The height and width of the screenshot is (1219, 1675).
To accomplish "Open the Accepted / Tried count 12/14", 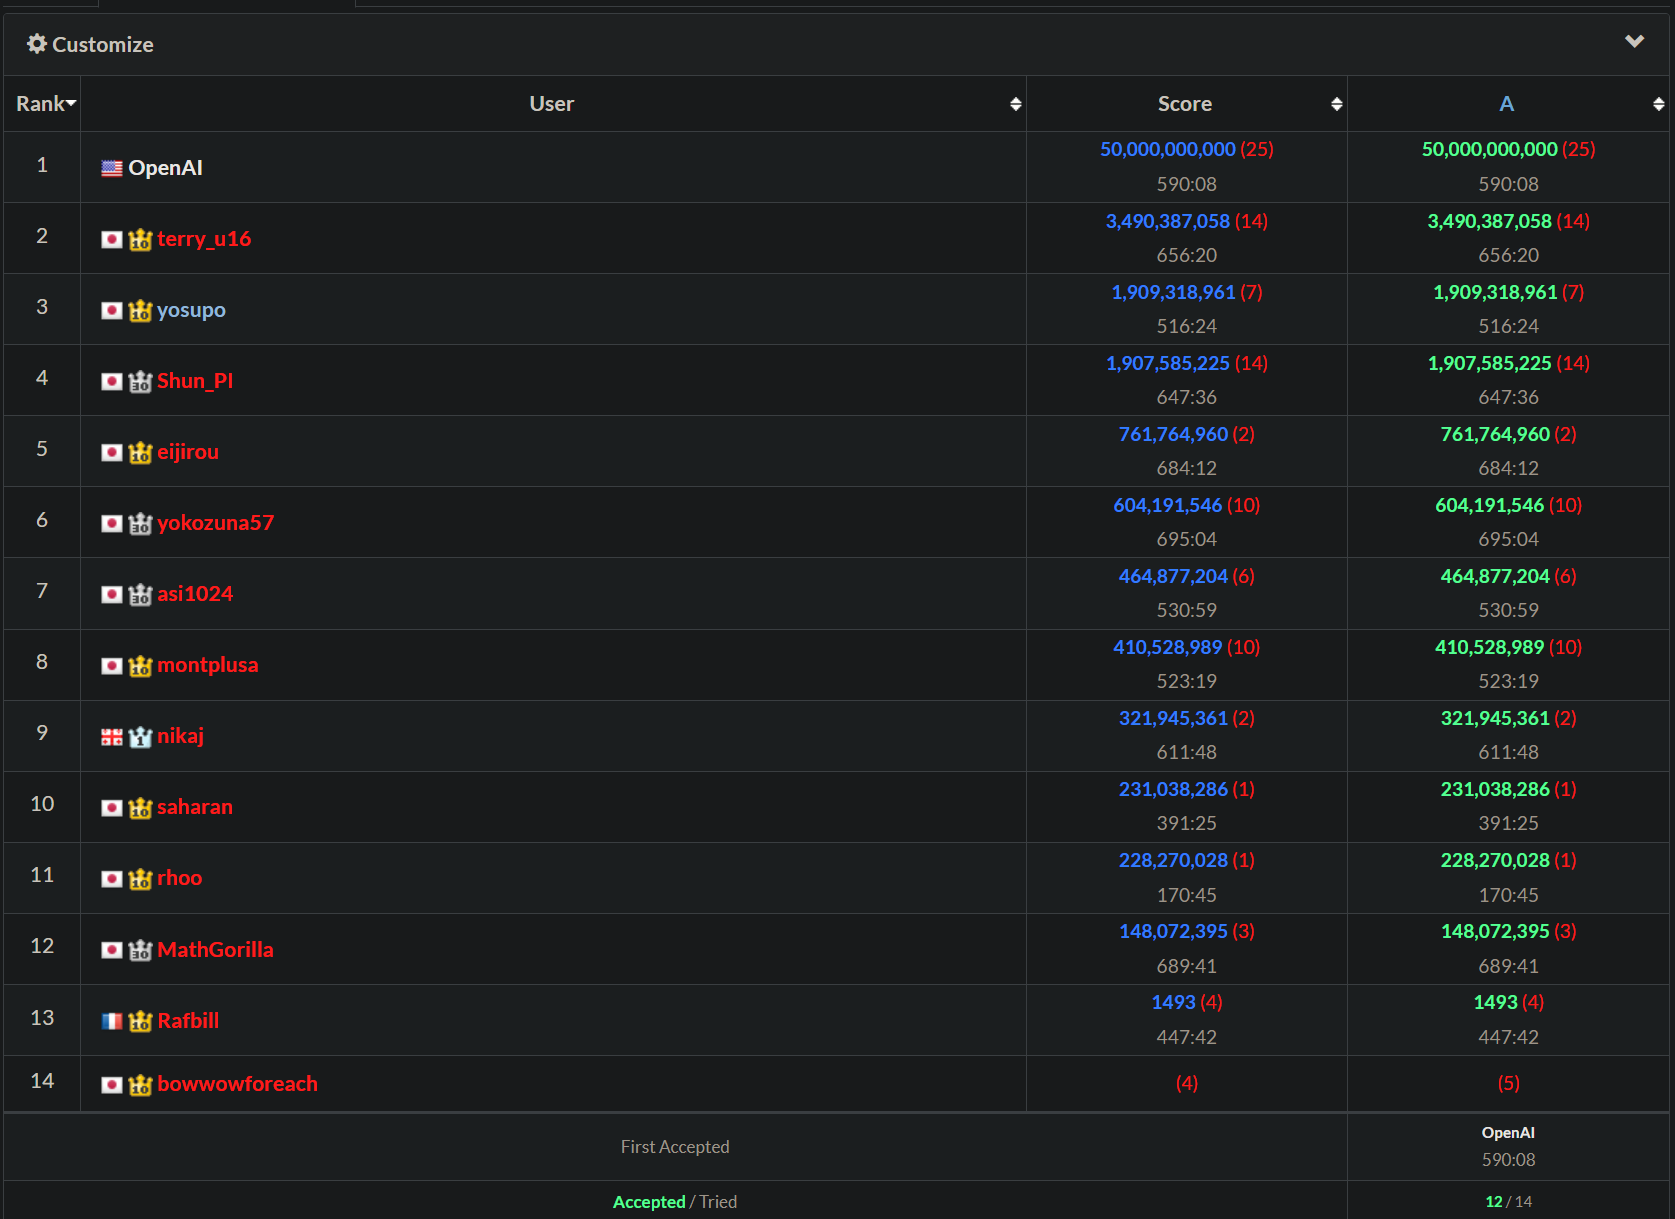I will pyautogui.click(x=1508, y=1201).
